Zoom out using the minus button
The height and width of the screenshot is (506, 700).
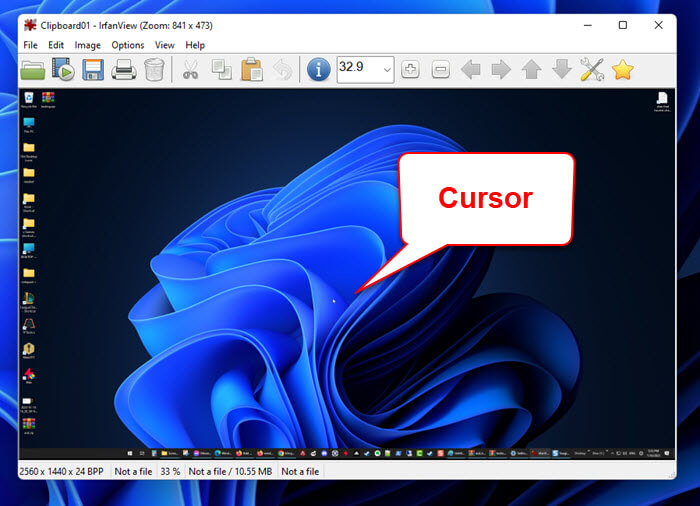click(441, 70)
